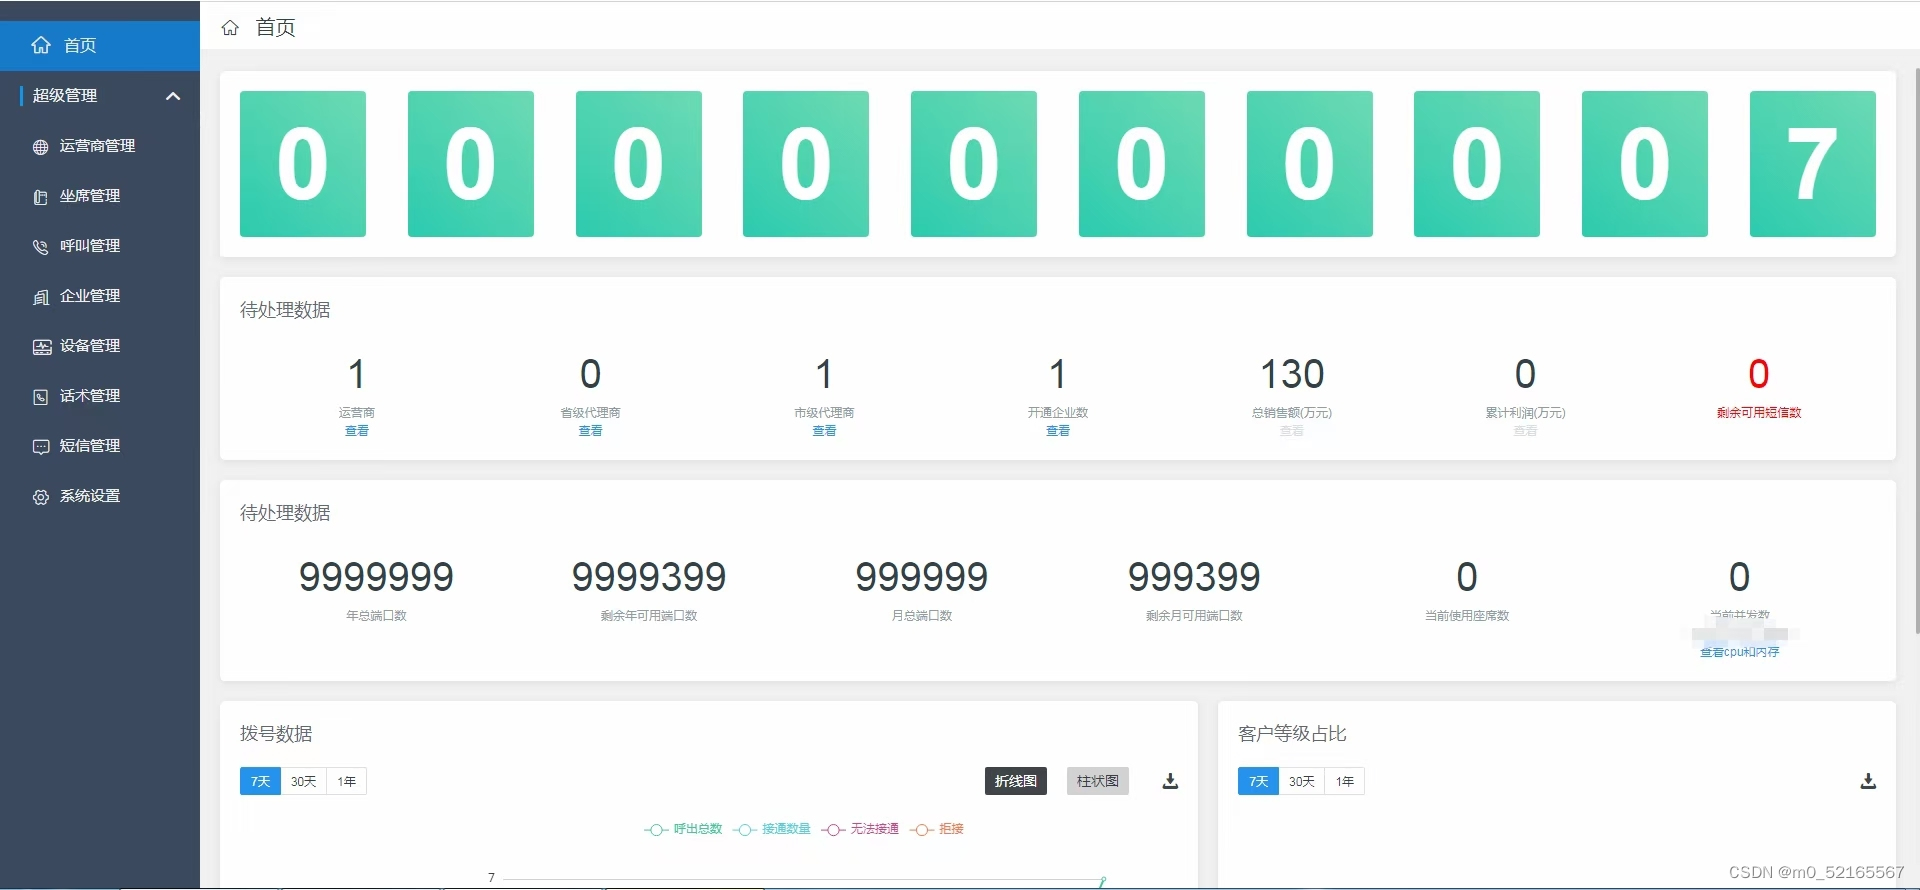
Task: Click the 当前使用座席数 label
Action: [x=1467, y=616]
